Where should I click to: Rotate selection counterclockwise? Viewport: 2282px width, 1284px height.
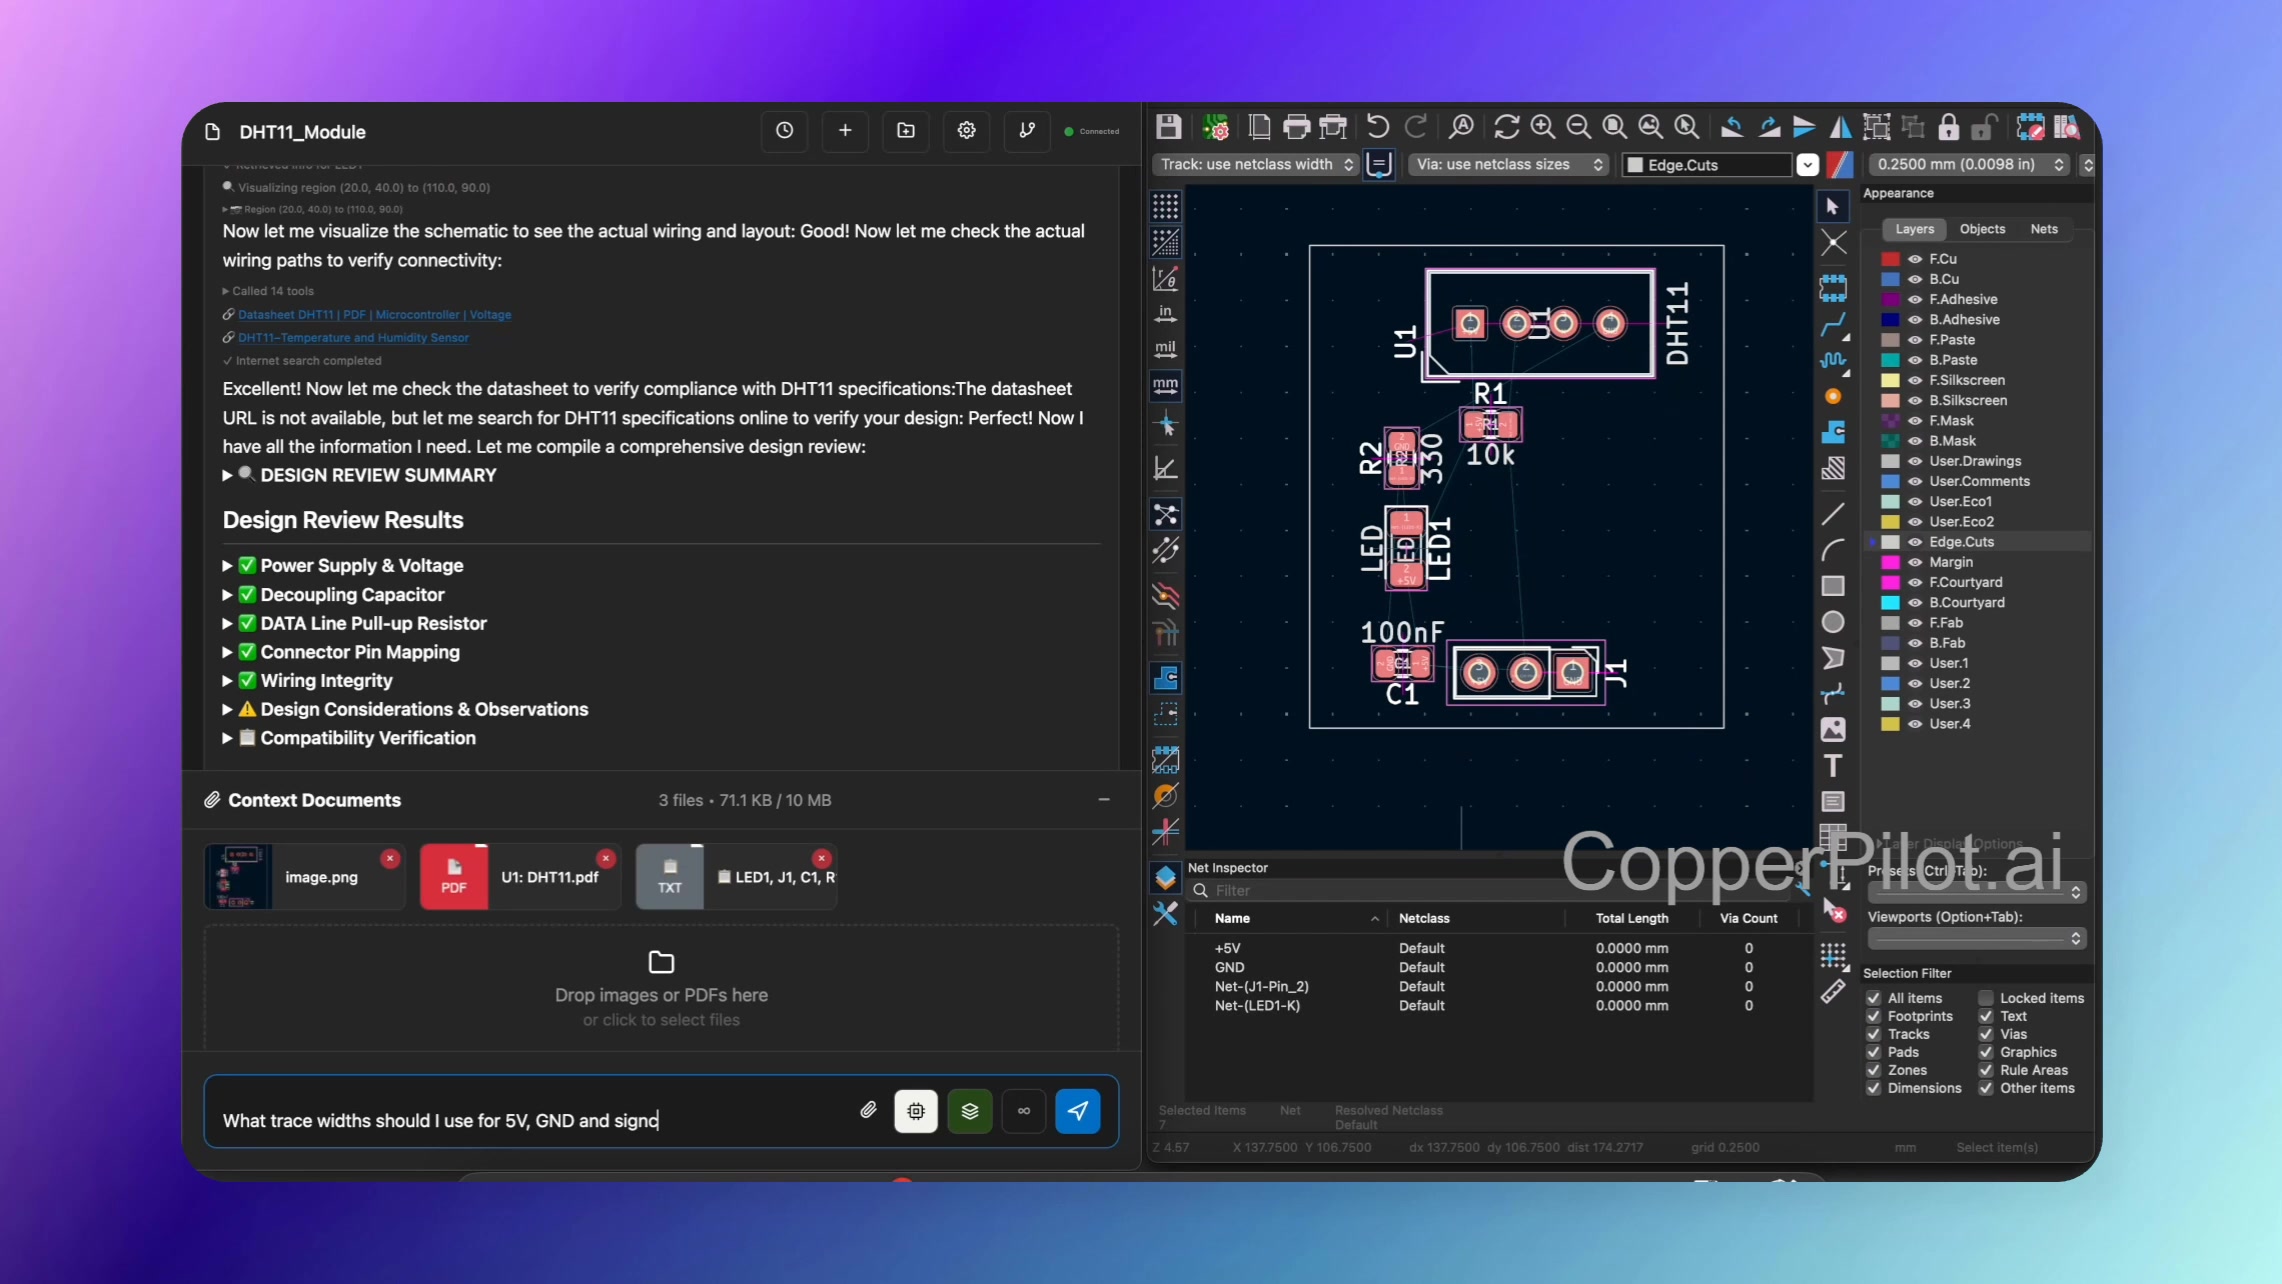[1732, 127]
